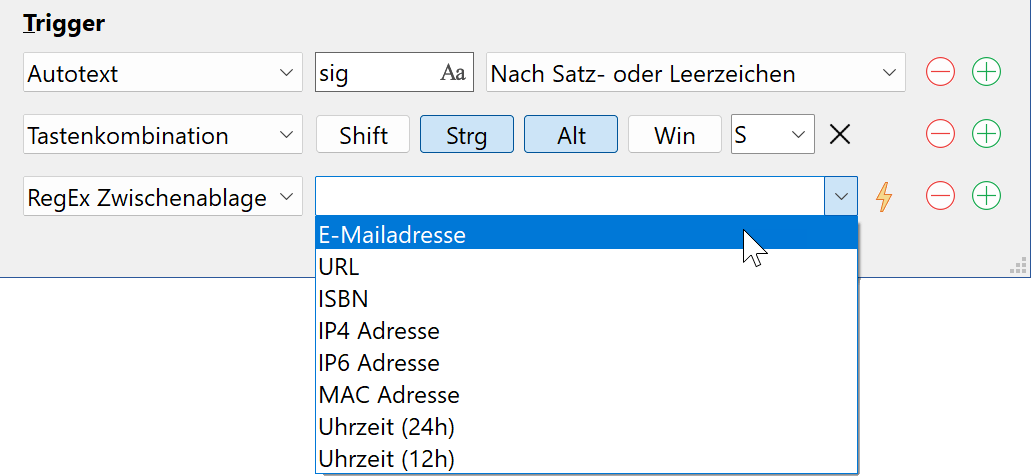Open the key letter S dropdown
The image size is (1031, 476).
coord(773,134)
